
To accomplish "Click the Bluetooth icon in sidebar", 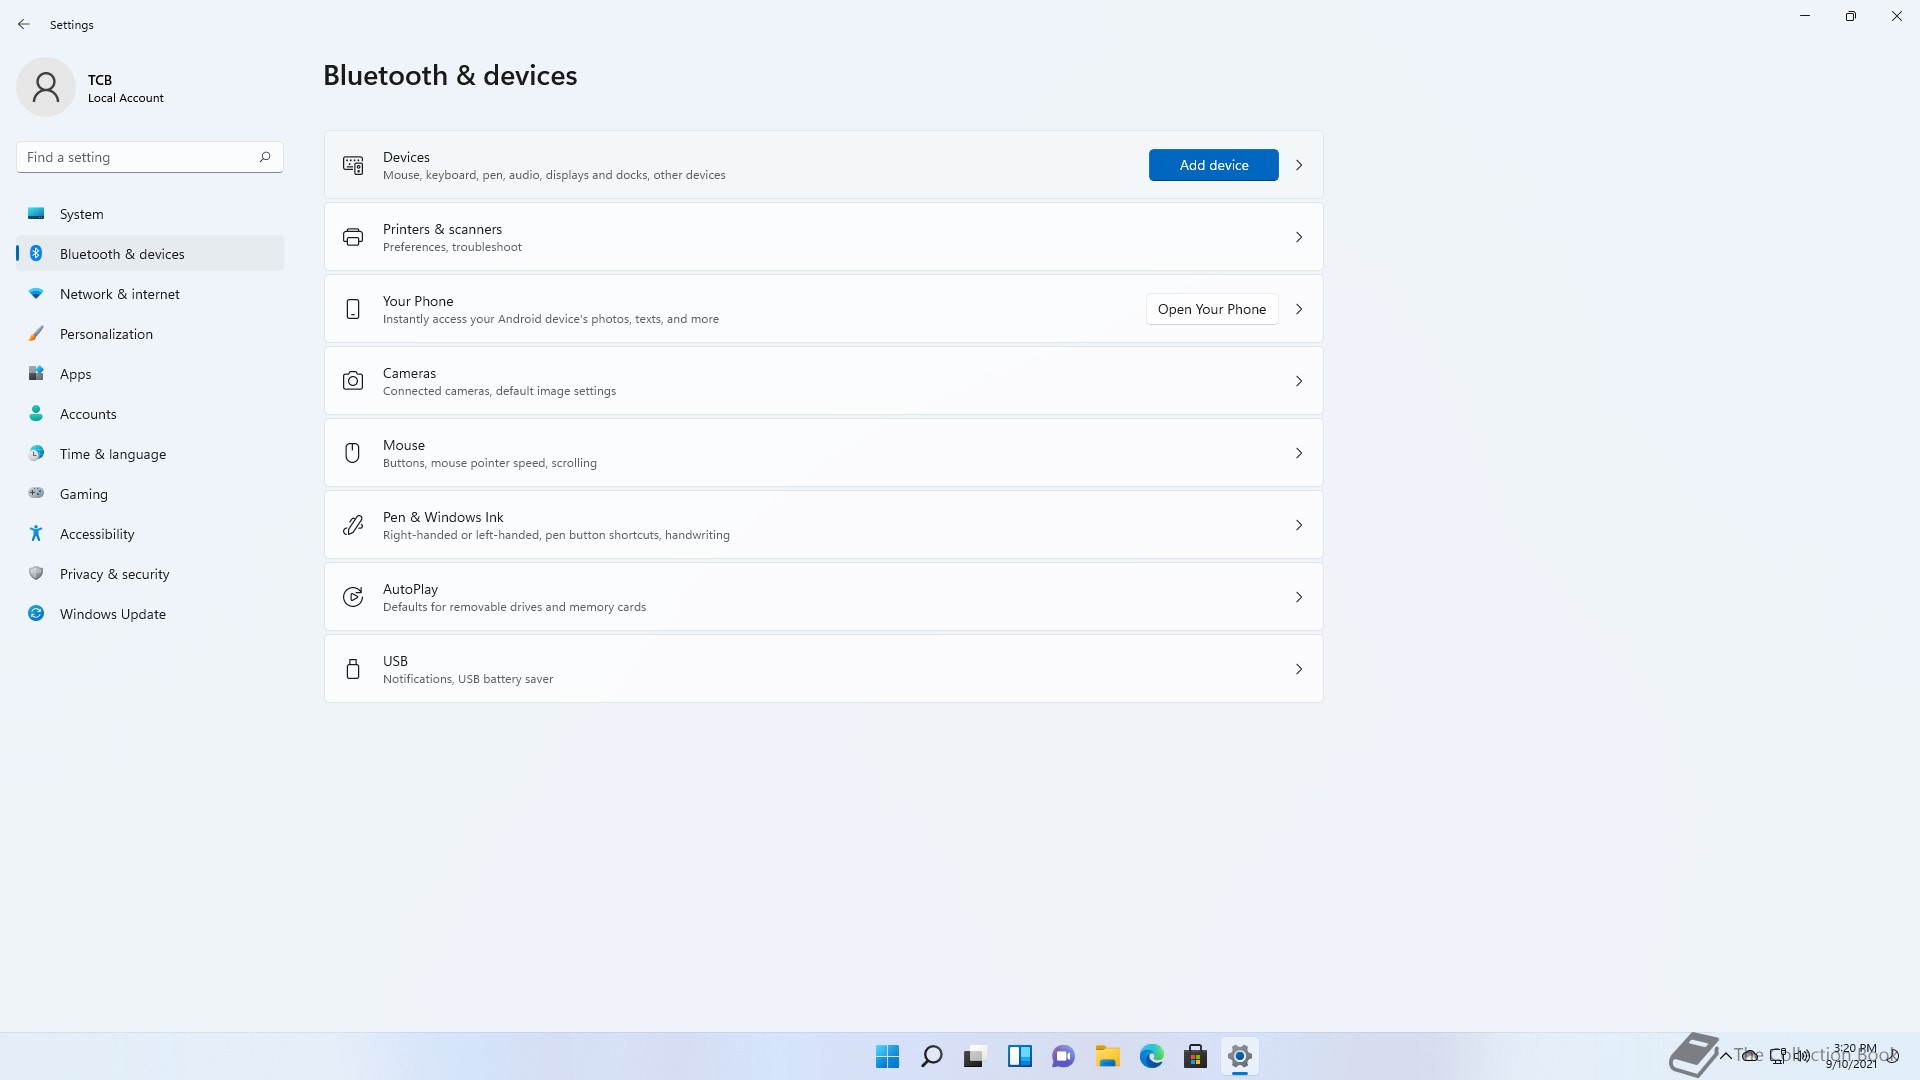I will coord(36,254).
